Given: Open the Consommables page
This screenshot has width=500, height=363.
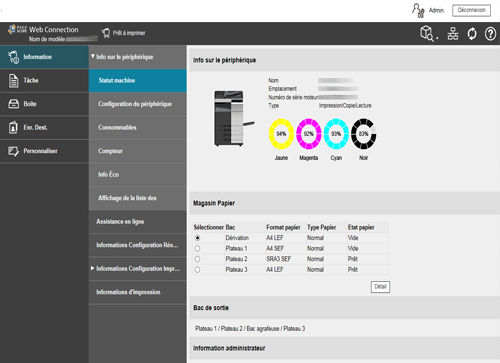Looking at the screenshot, I should [x=138, y=127].
